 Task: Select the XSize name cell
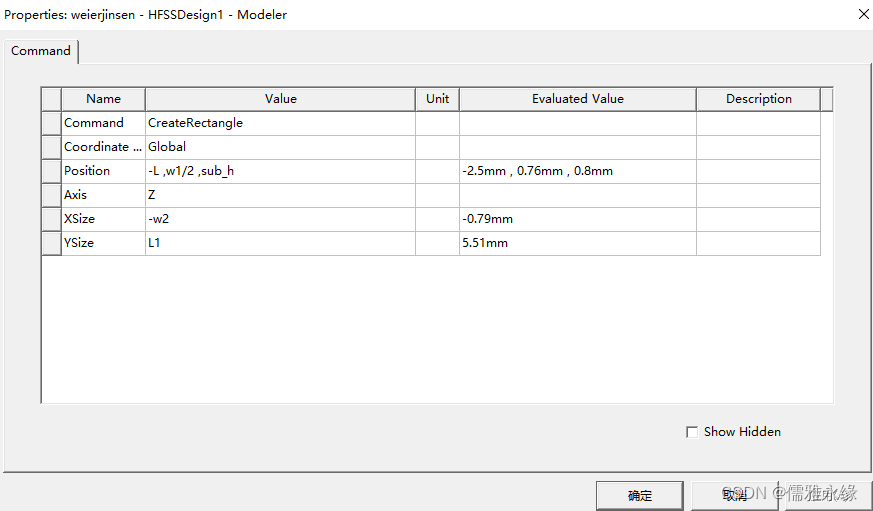pos(104,219)
